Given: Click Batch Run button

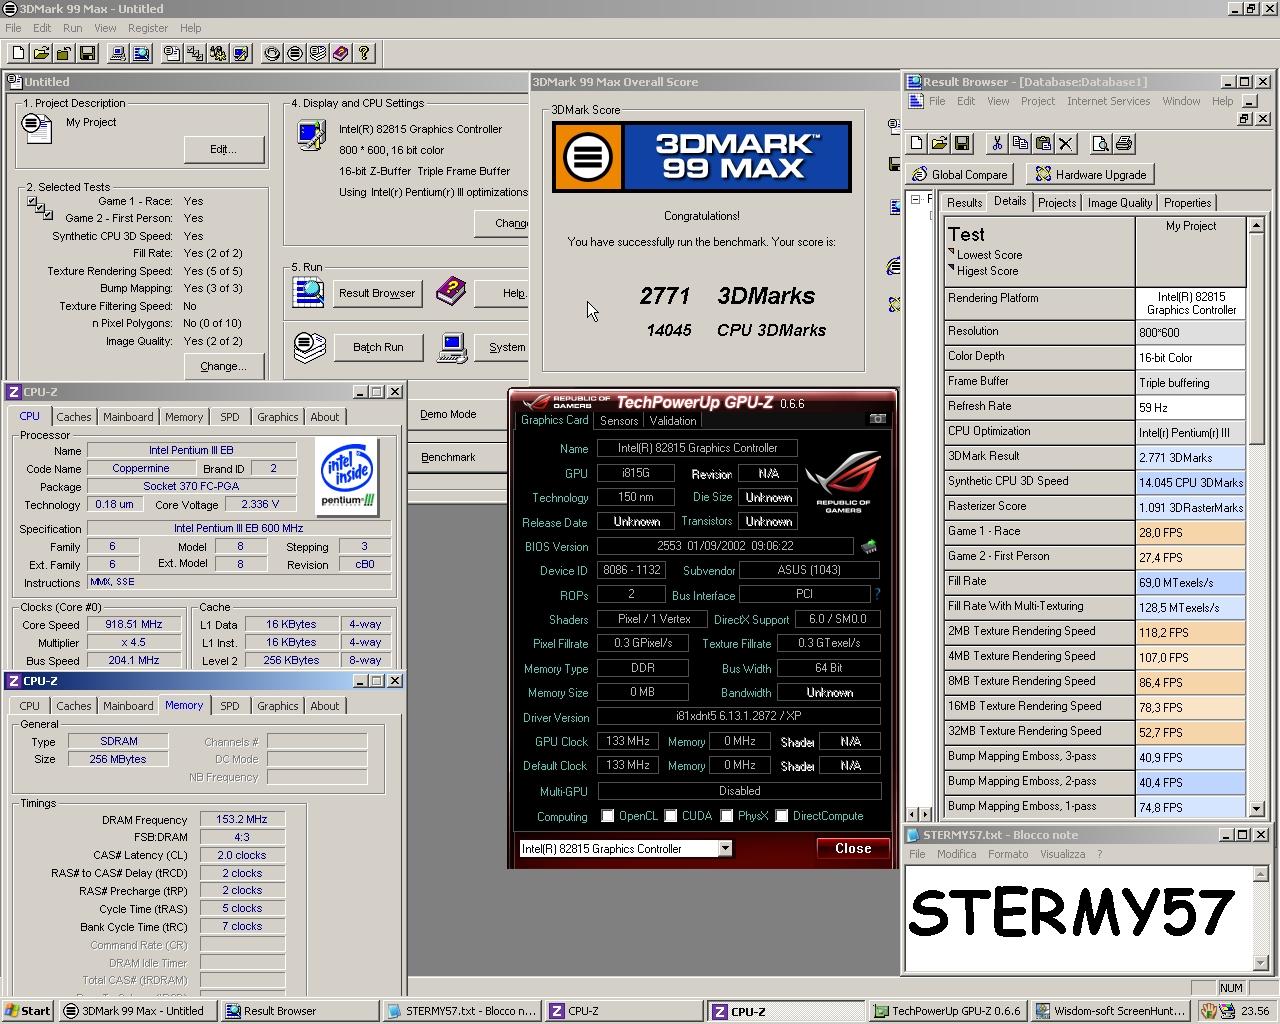Looking at the screenshot, I should [x=378, y=347].
